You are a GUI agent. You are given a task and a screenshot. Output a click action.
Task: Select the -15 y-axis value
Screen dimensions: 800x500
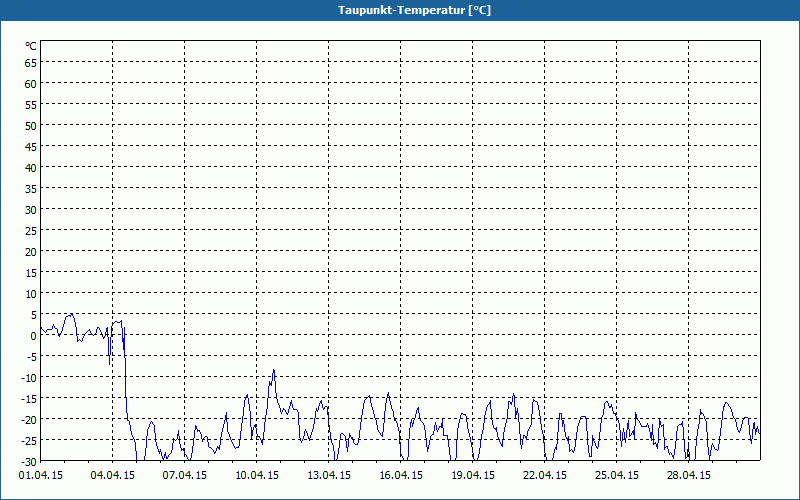coord(30,398)
